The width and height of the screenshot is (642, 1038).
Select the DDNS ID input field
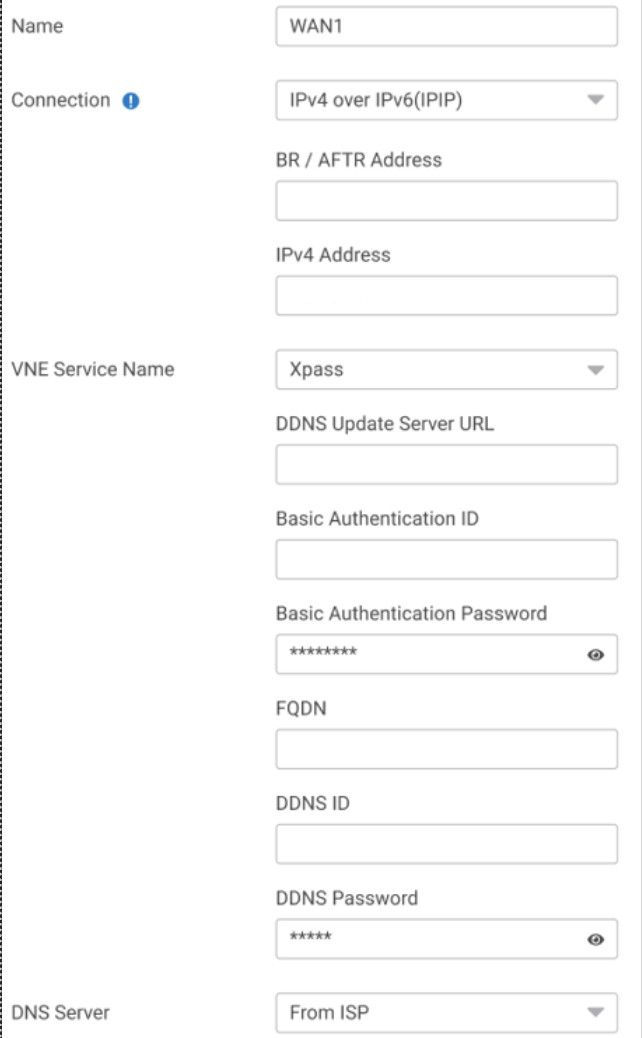(446, 844)
